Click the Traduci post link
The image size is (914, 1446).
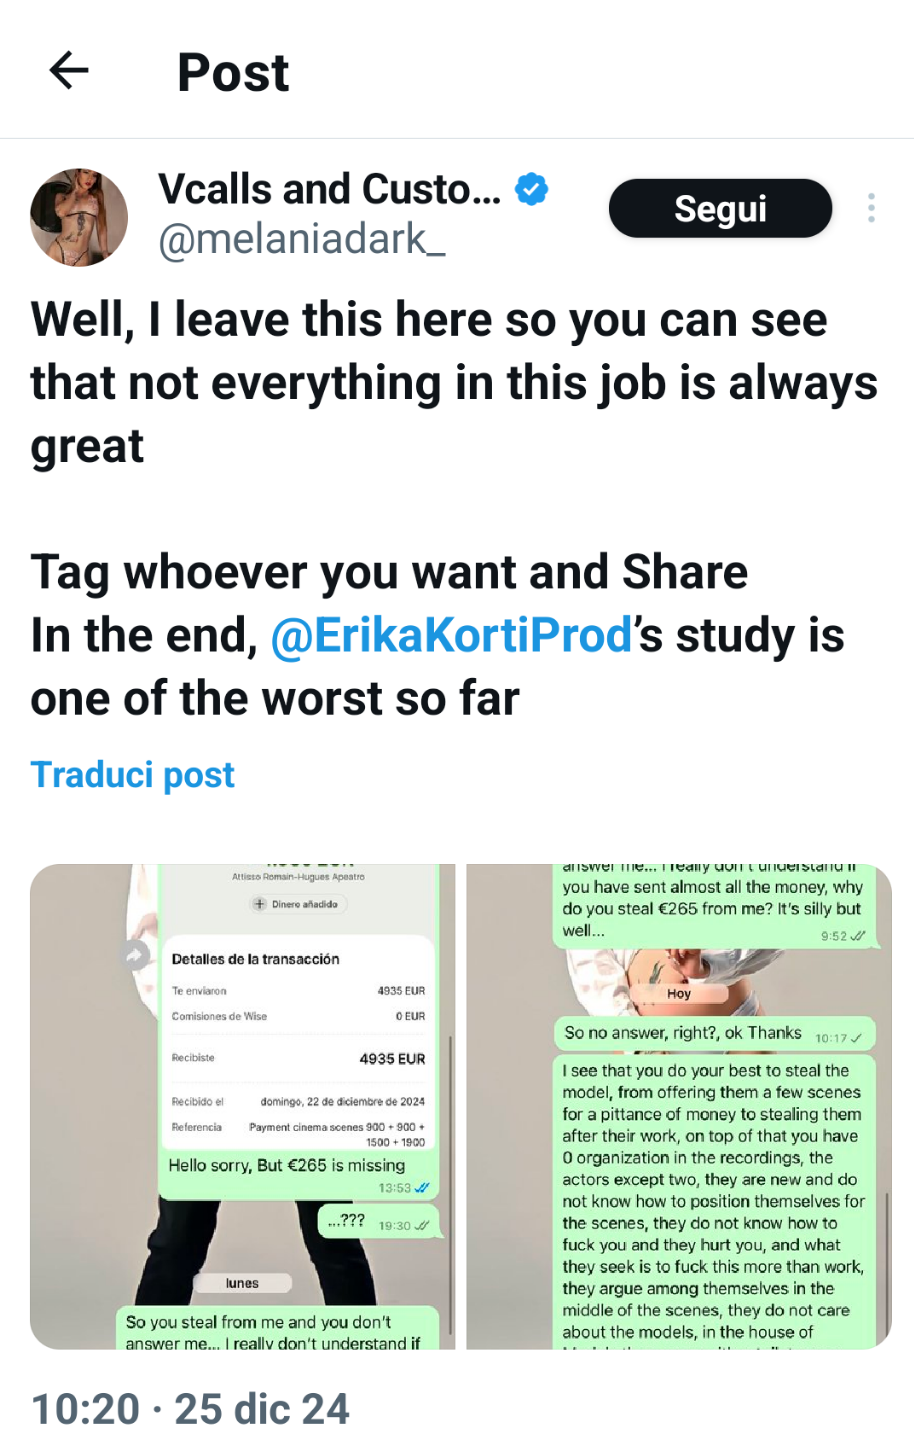pos(133,775)
